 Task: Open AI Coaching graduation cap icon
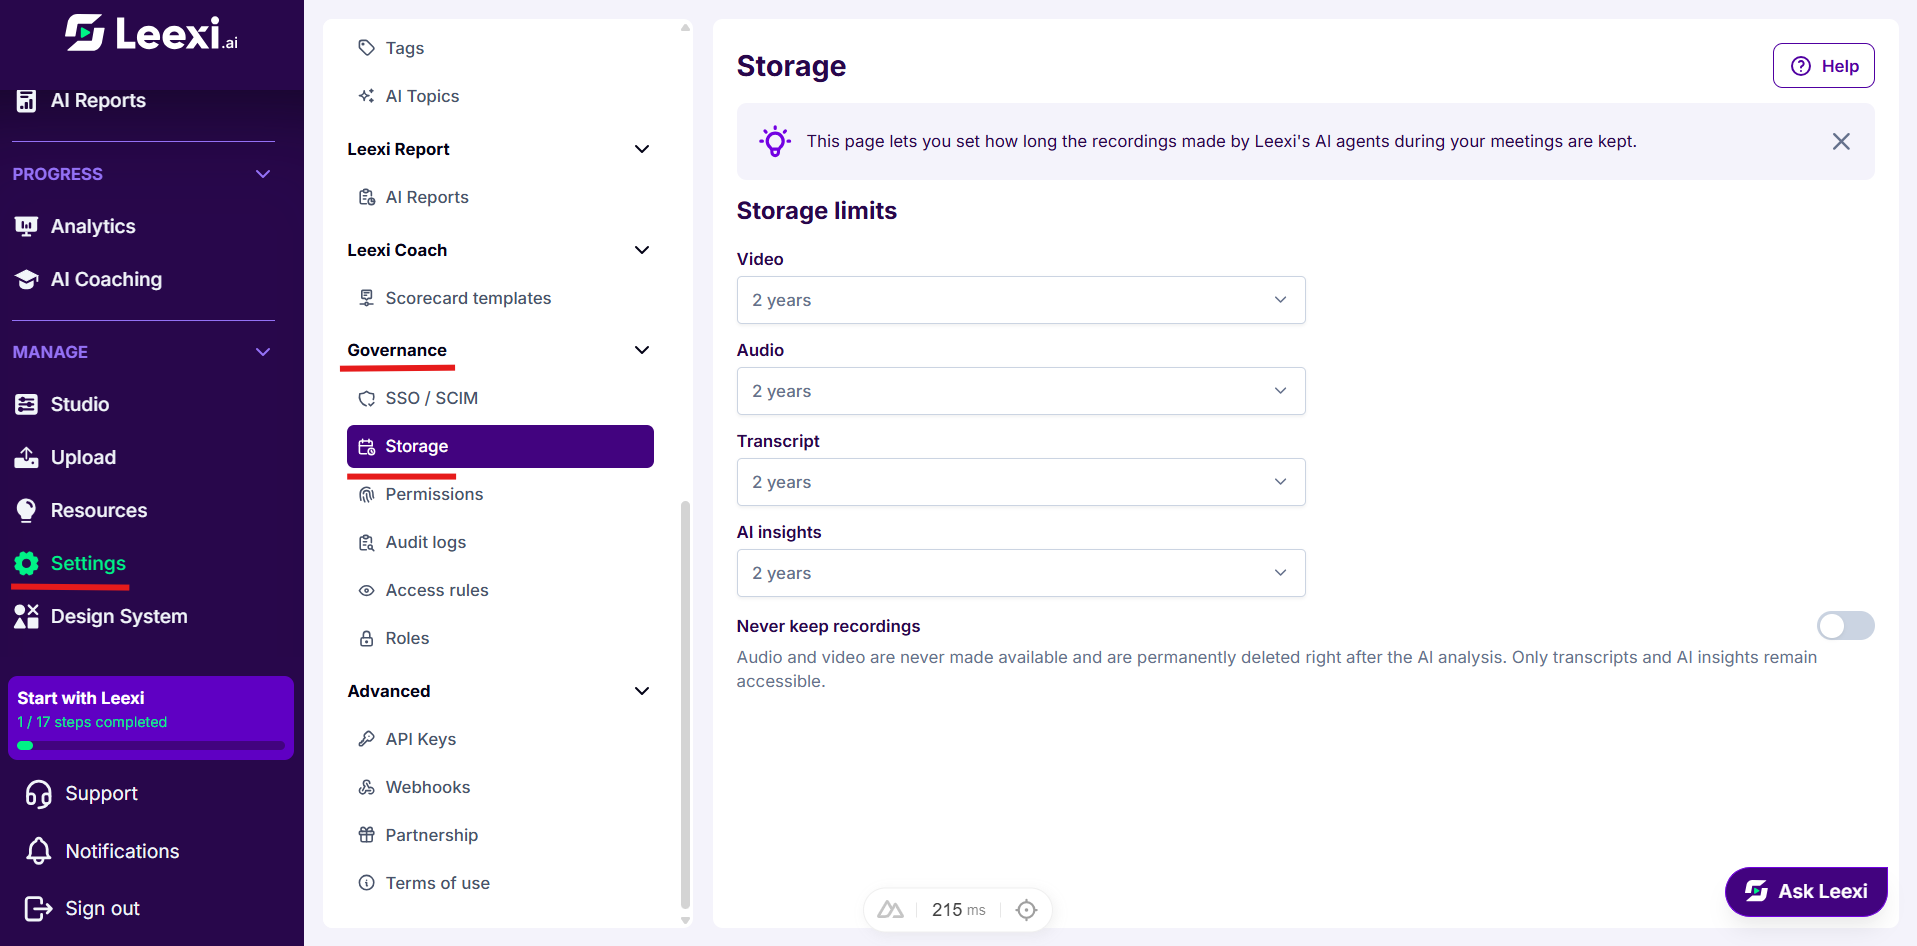[x=27, y=279]
